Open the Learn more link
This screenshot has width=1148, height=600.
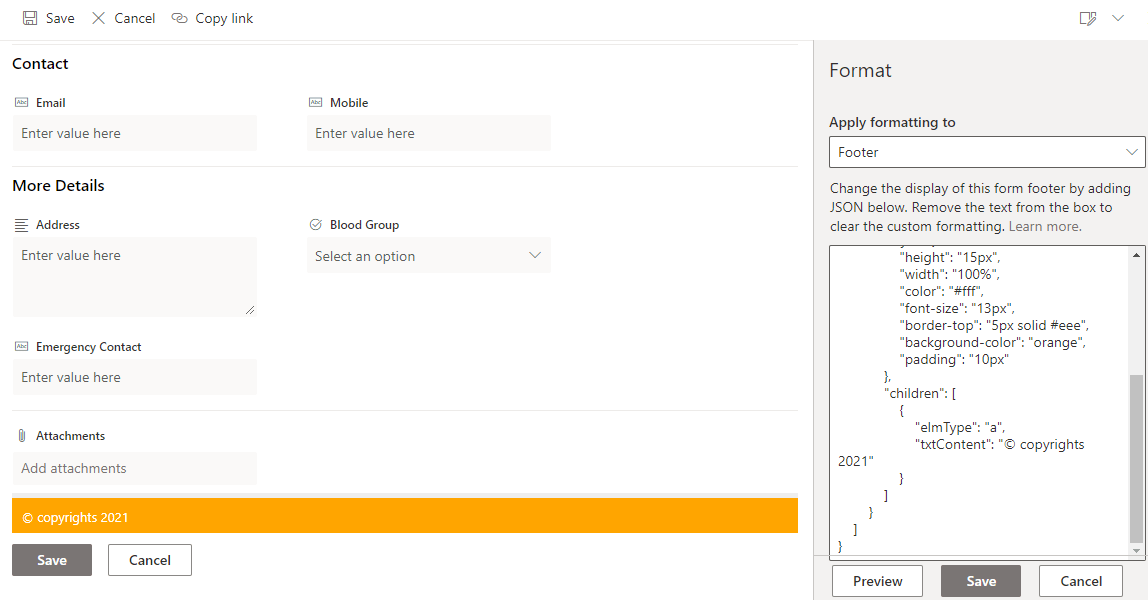point(1043,225)
